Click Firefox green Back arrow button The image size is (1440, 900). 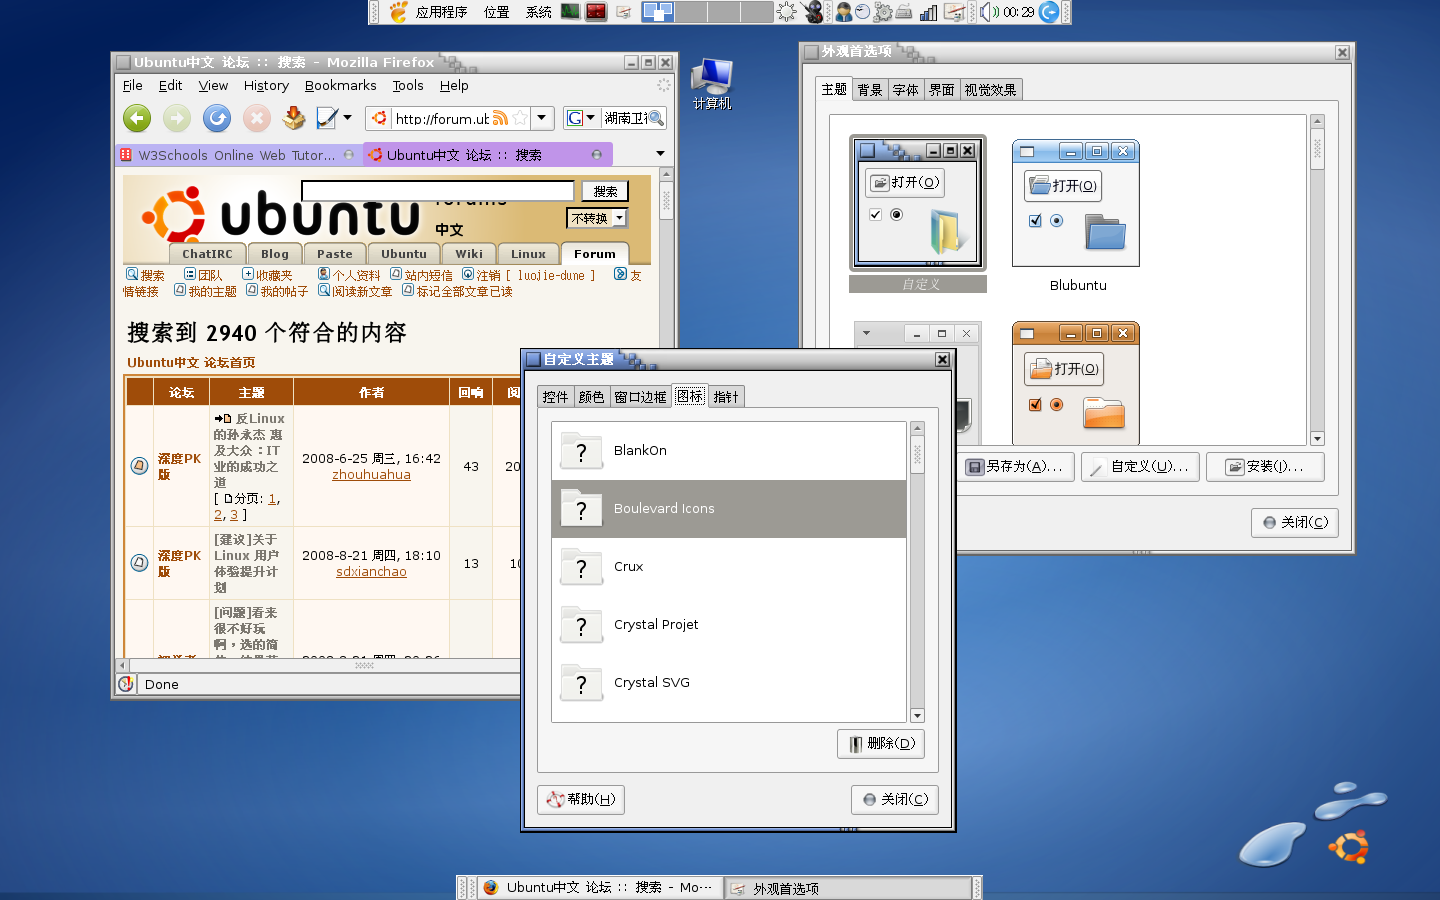click(x=137, y=118)
